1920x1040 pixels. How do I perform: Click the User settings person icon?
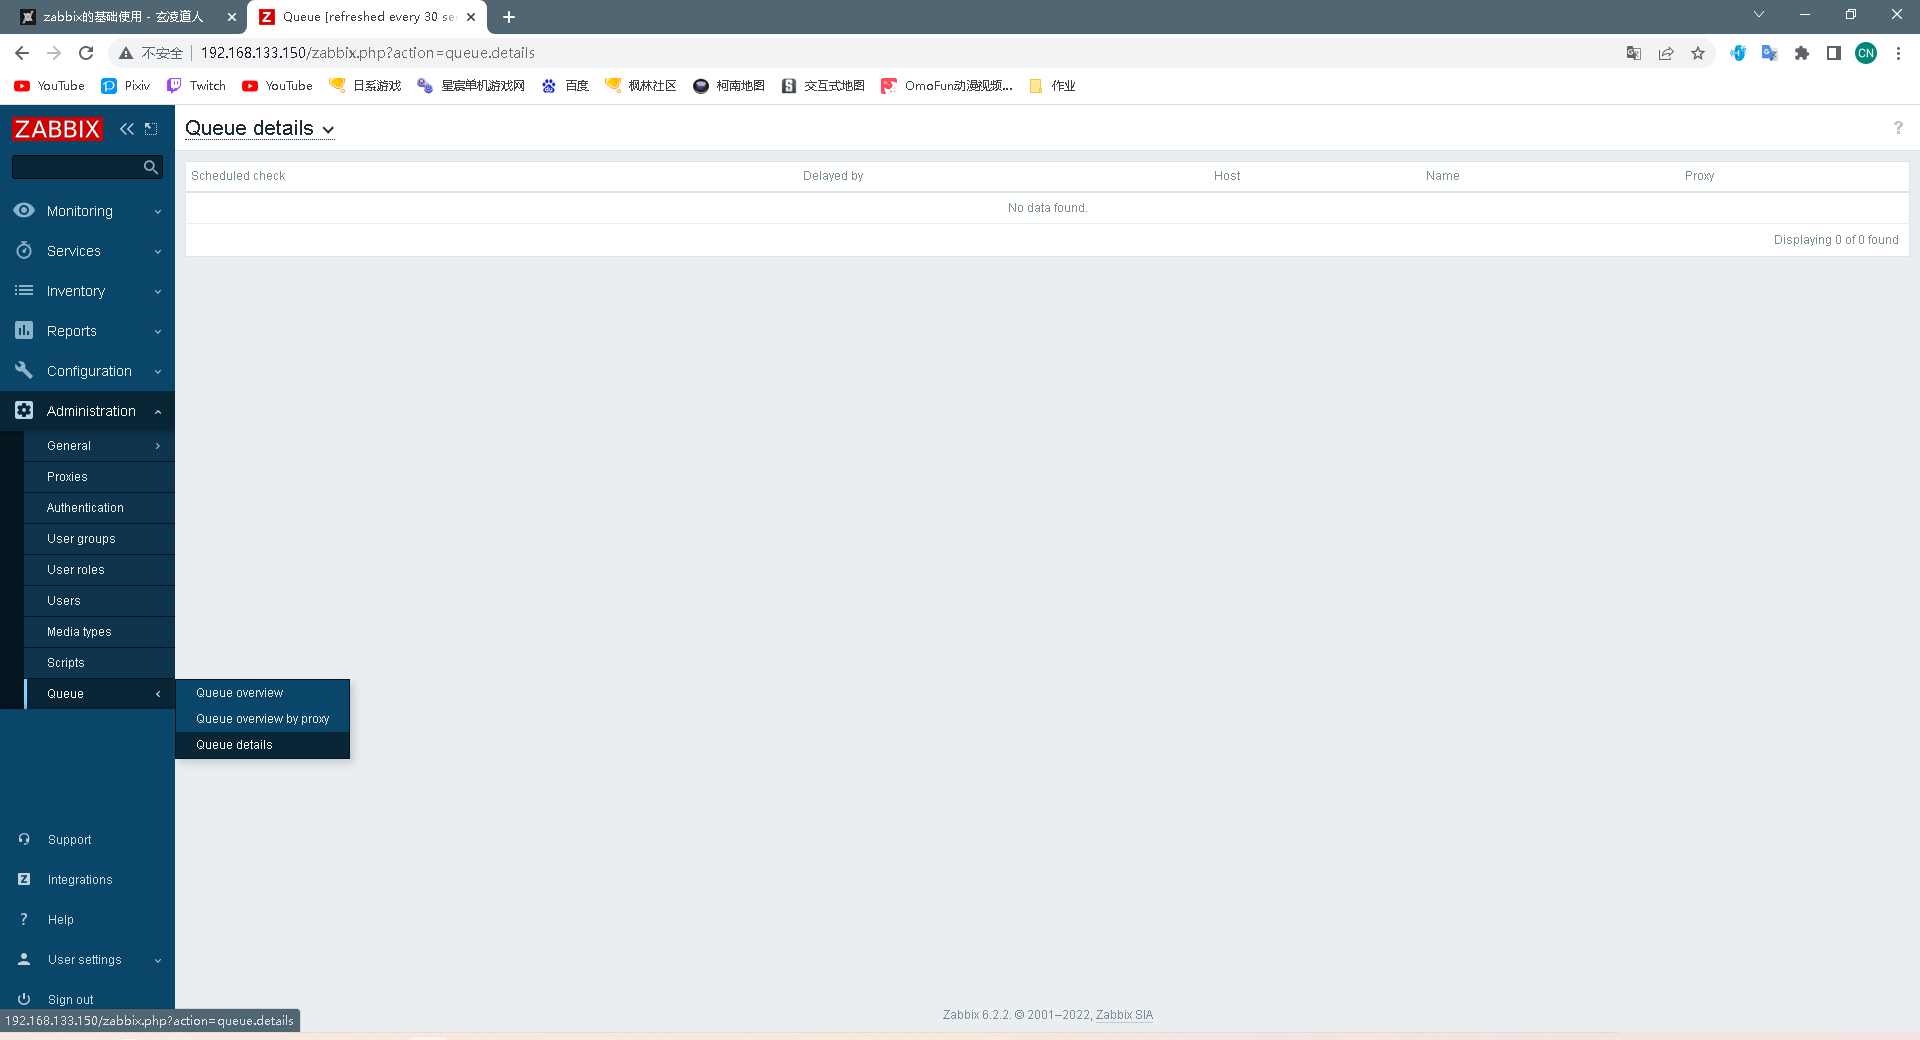pyautogui.click(x=24, y=959)
